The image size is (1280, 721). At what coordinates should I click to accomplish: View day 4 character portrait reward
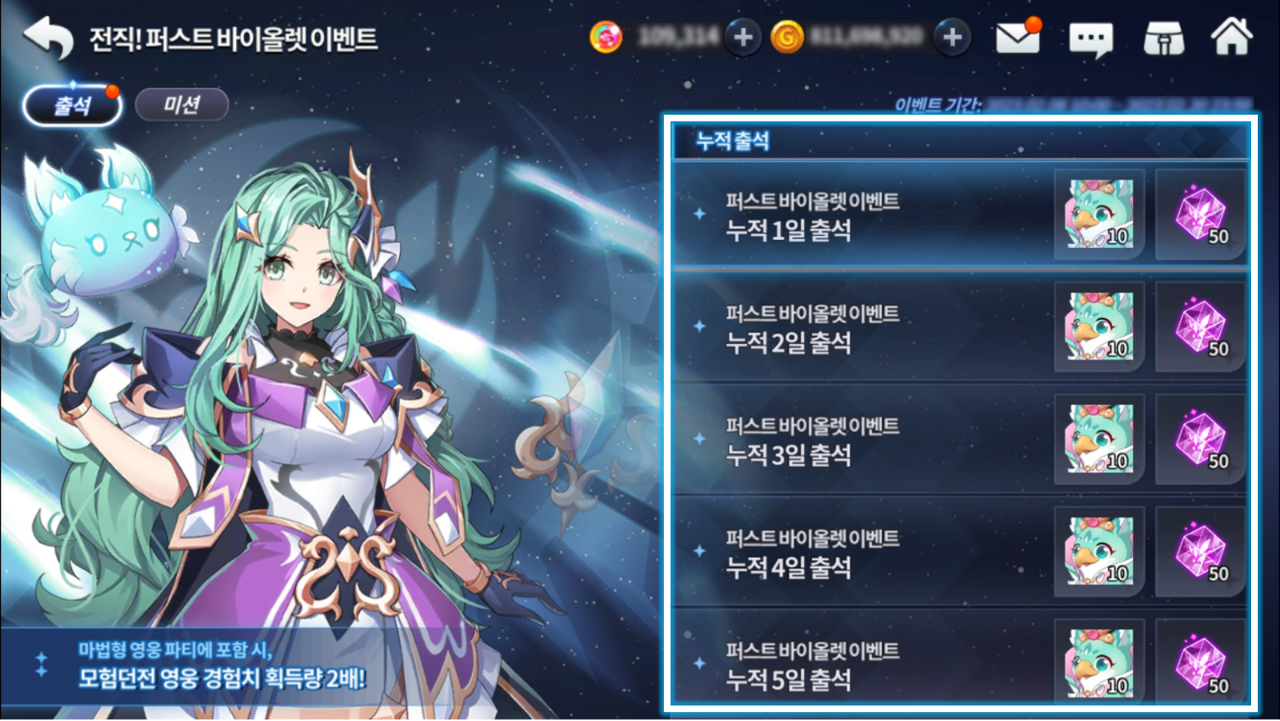[1100, 551]
